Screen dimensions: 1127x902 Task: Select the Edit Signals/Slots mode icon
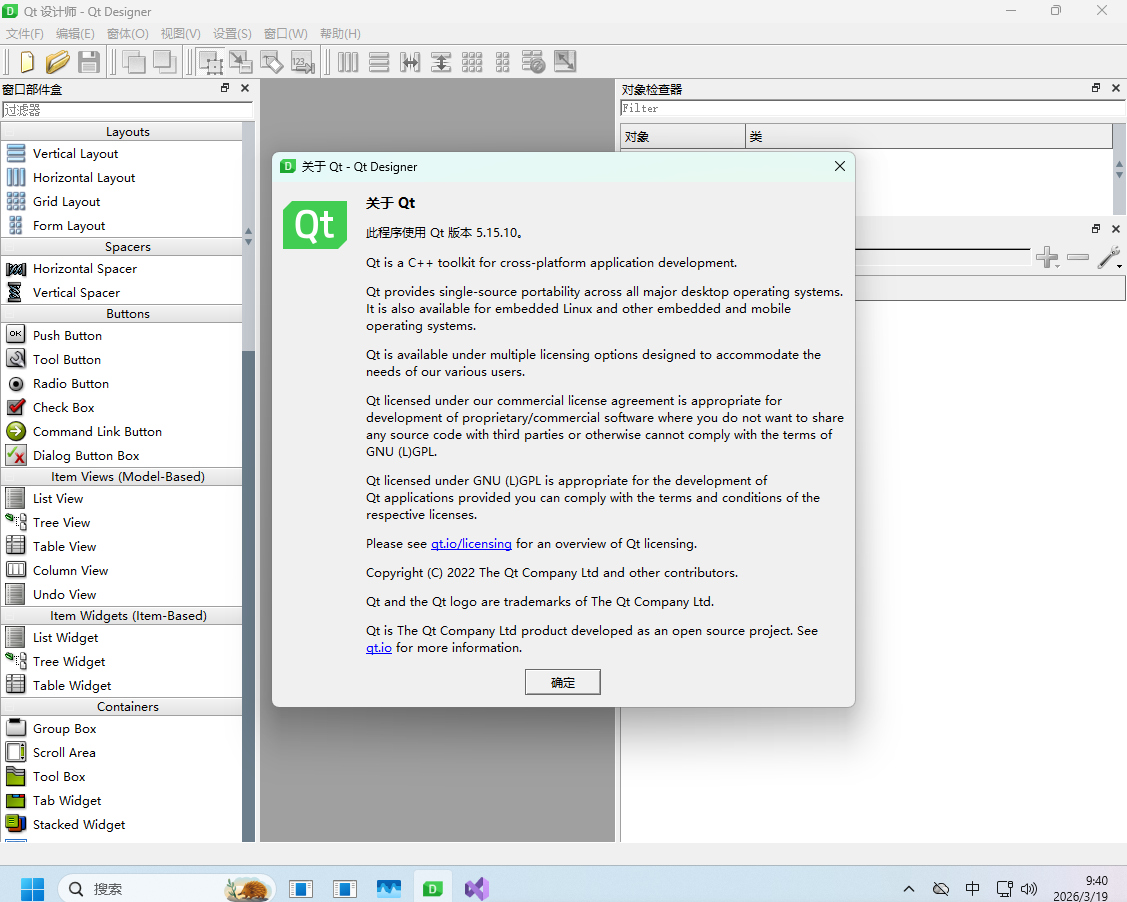click(241, 62)
